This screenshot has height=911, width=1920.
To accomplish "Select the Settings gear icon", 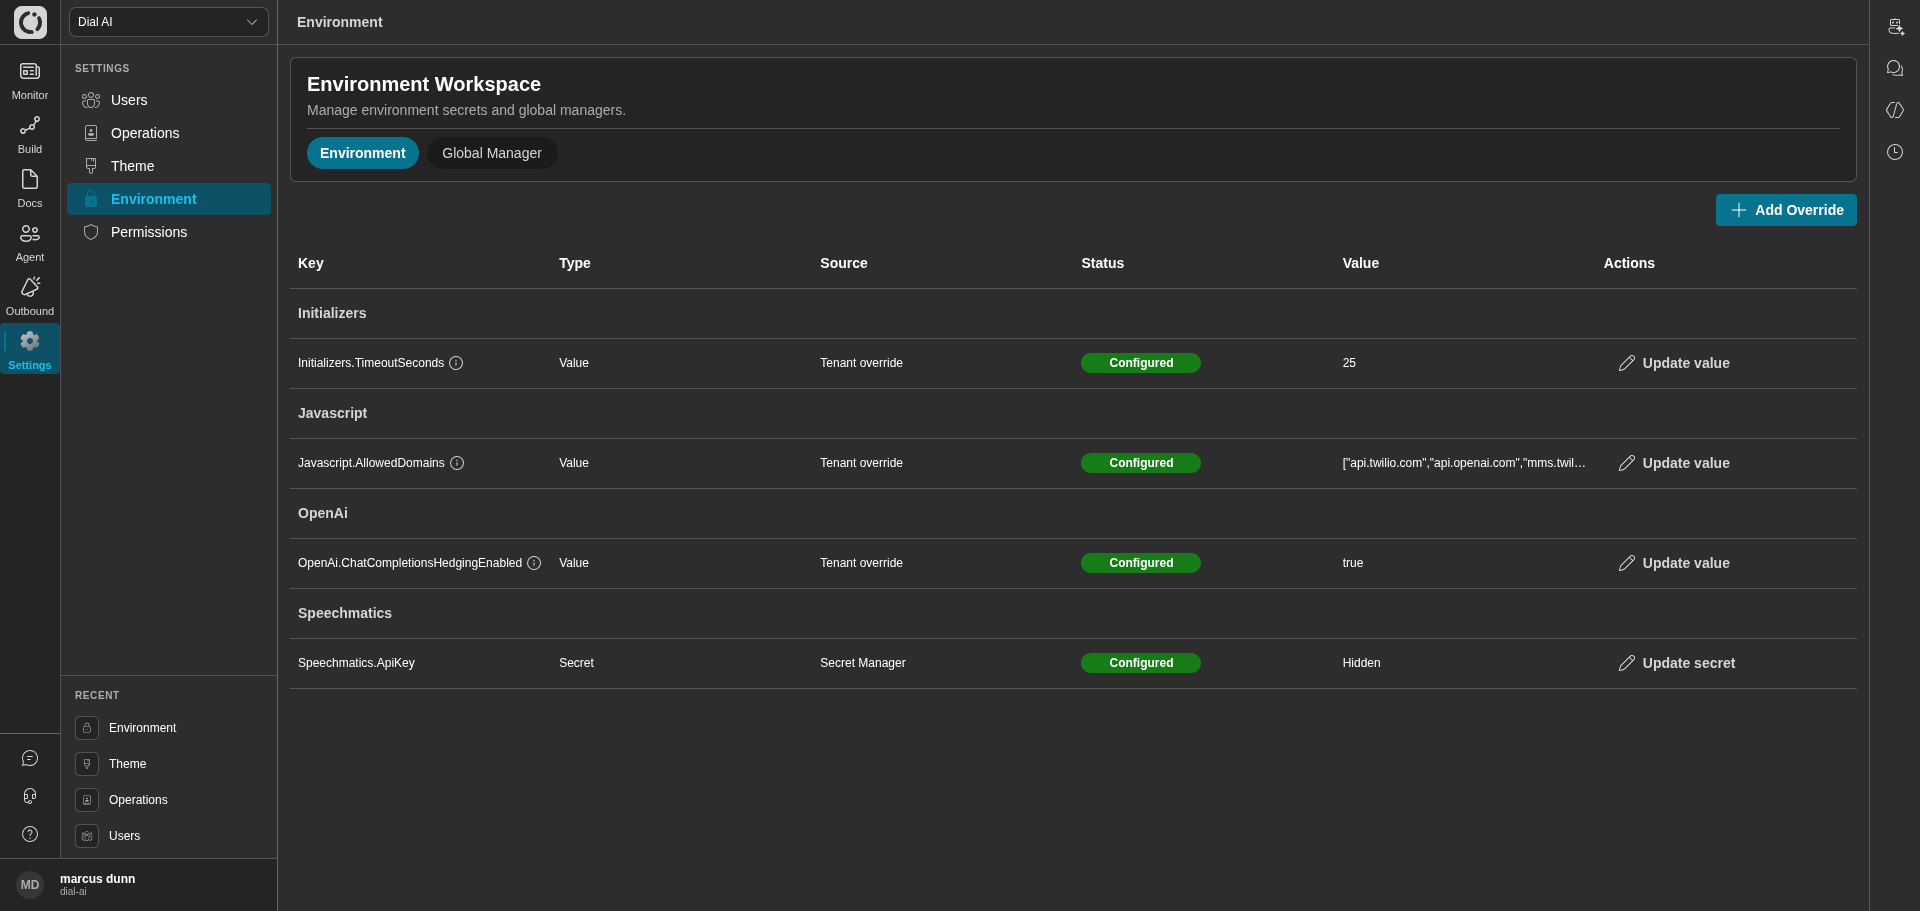I will tap(30, 341).
